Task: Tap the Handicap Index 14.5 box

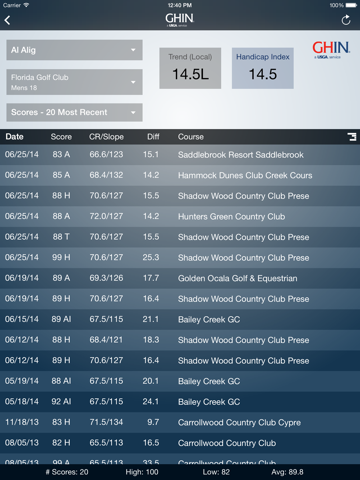Action: click(263, 68)
